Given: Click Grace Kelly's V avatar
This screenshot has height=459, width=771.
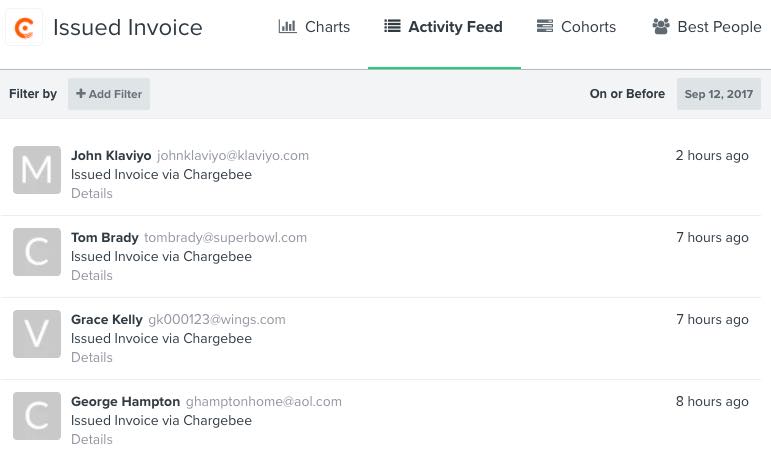Looking at the screenshot, I should pyautogui.click(x=37, y=334).
